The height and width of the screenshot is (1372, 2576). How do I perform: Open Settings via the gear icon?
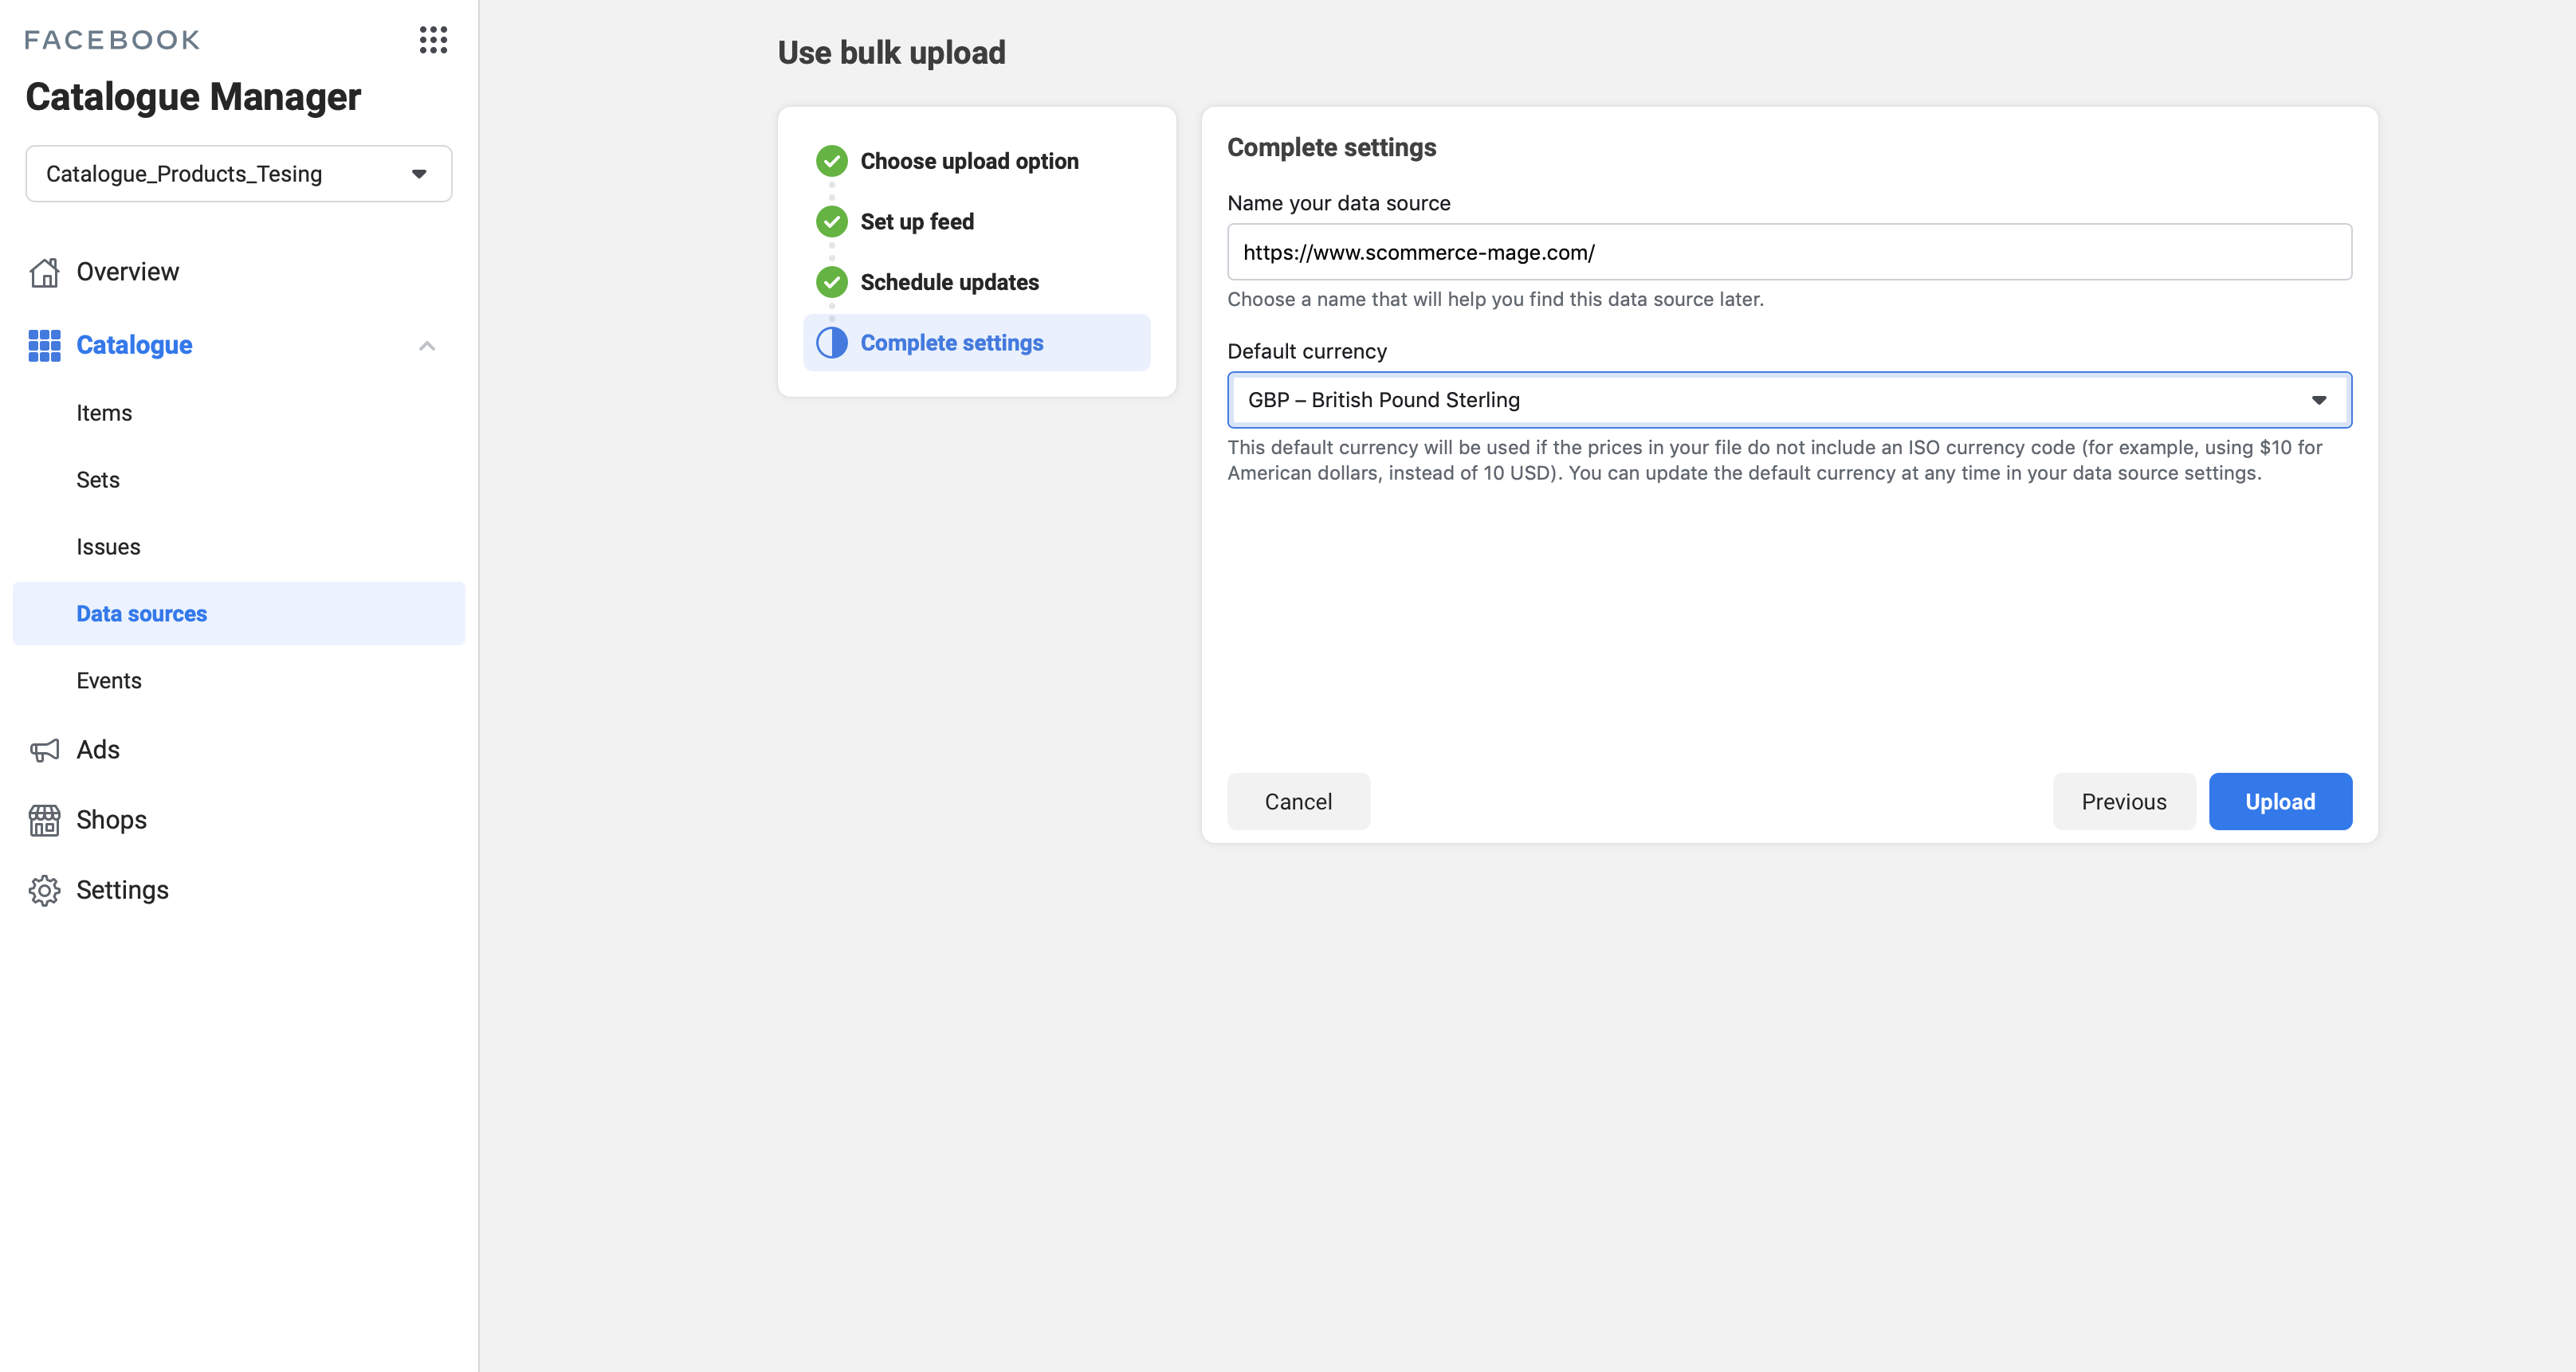click(x=44, y=890)
